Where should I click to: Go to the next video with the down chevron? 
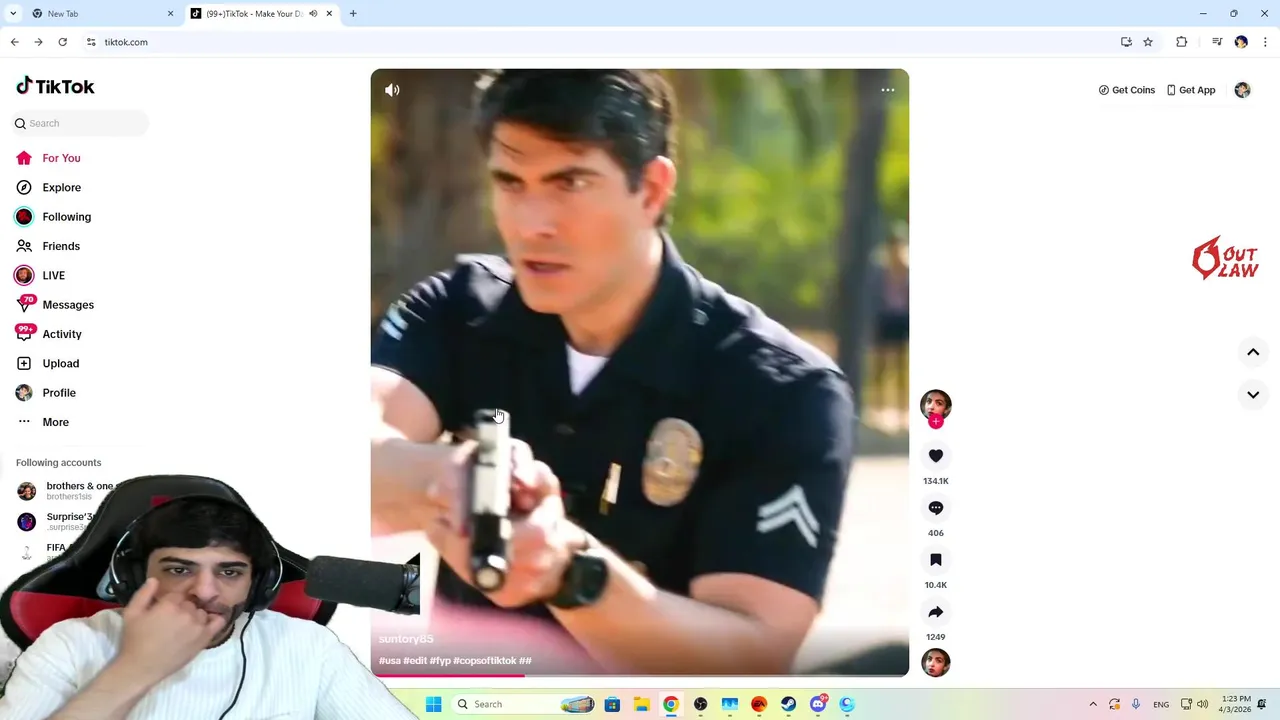click(1253, 395)
